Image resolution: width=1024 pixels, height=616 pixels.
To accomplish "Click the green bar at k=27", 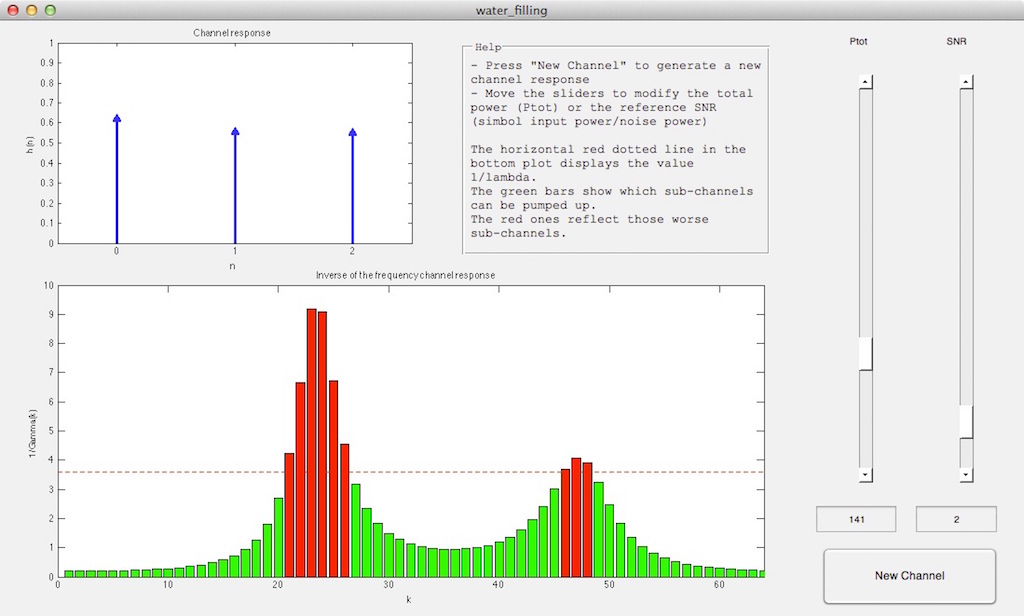I will point(356,530).
